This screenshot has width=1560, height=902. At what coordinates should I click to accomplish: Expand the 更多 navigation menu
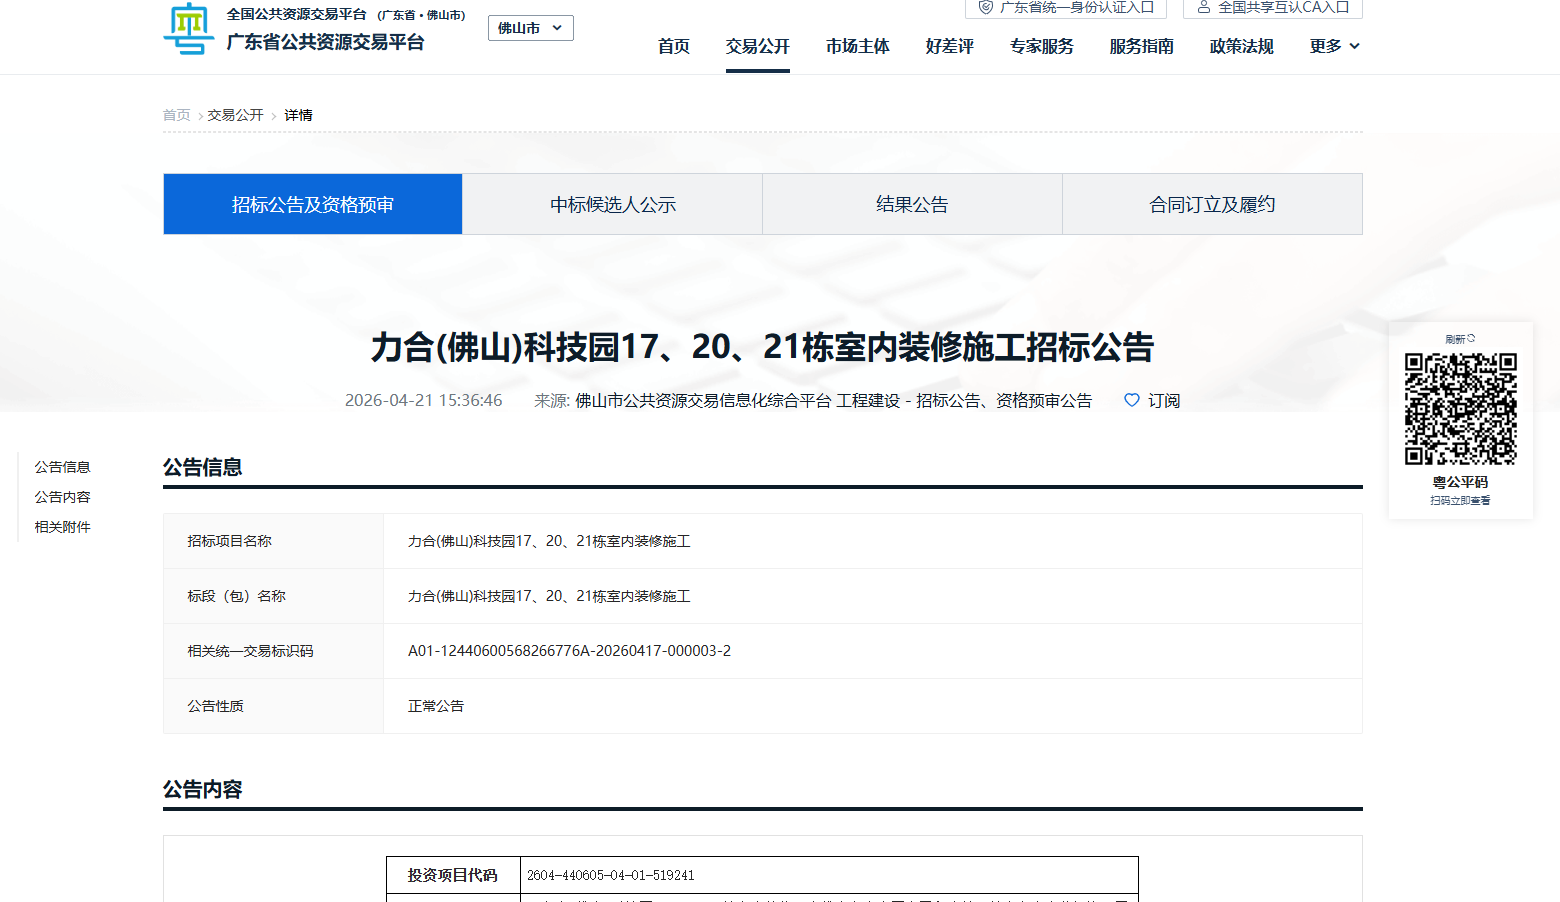point(1333,46)
